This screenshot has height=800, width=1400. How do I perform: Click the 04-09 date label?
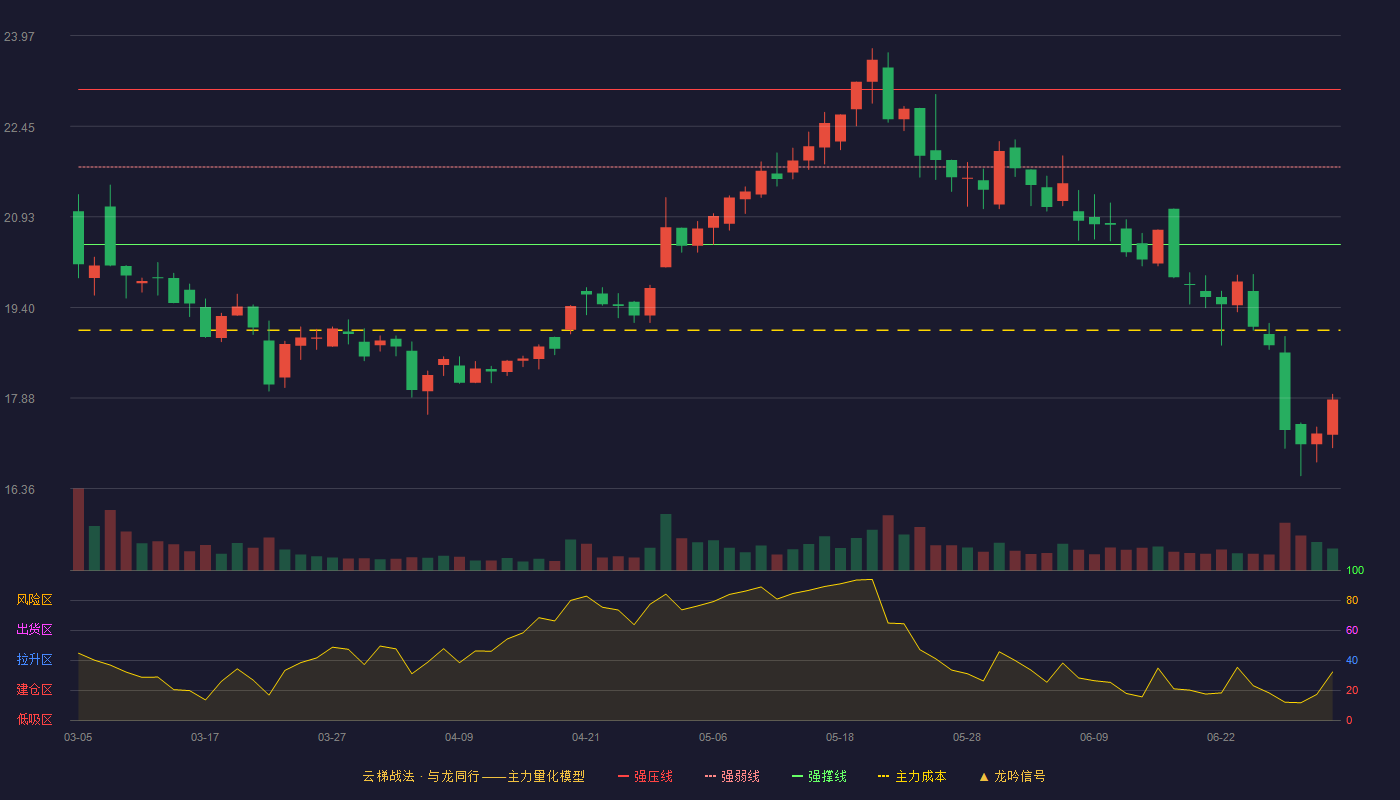tap(459, 737)
